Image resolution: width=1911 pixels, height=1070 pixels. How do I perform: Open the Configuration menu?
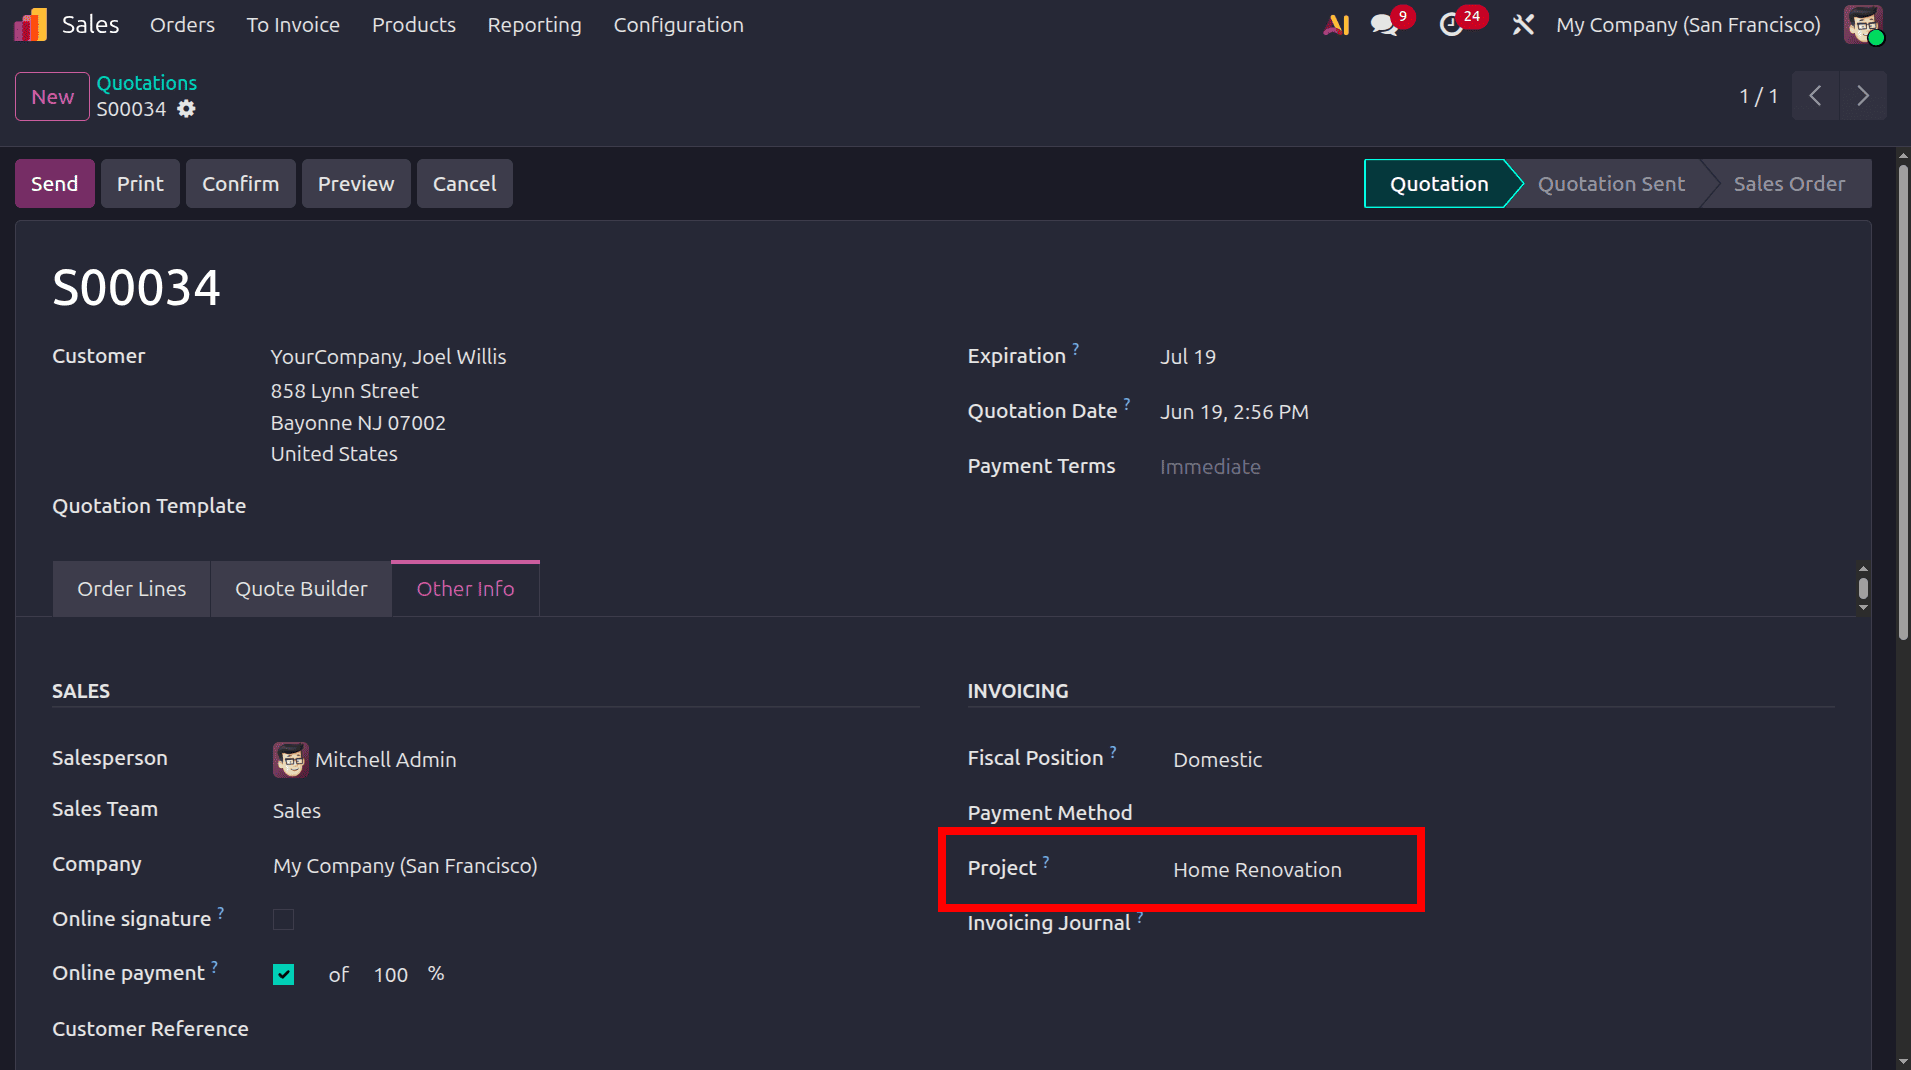click(678, 25)
